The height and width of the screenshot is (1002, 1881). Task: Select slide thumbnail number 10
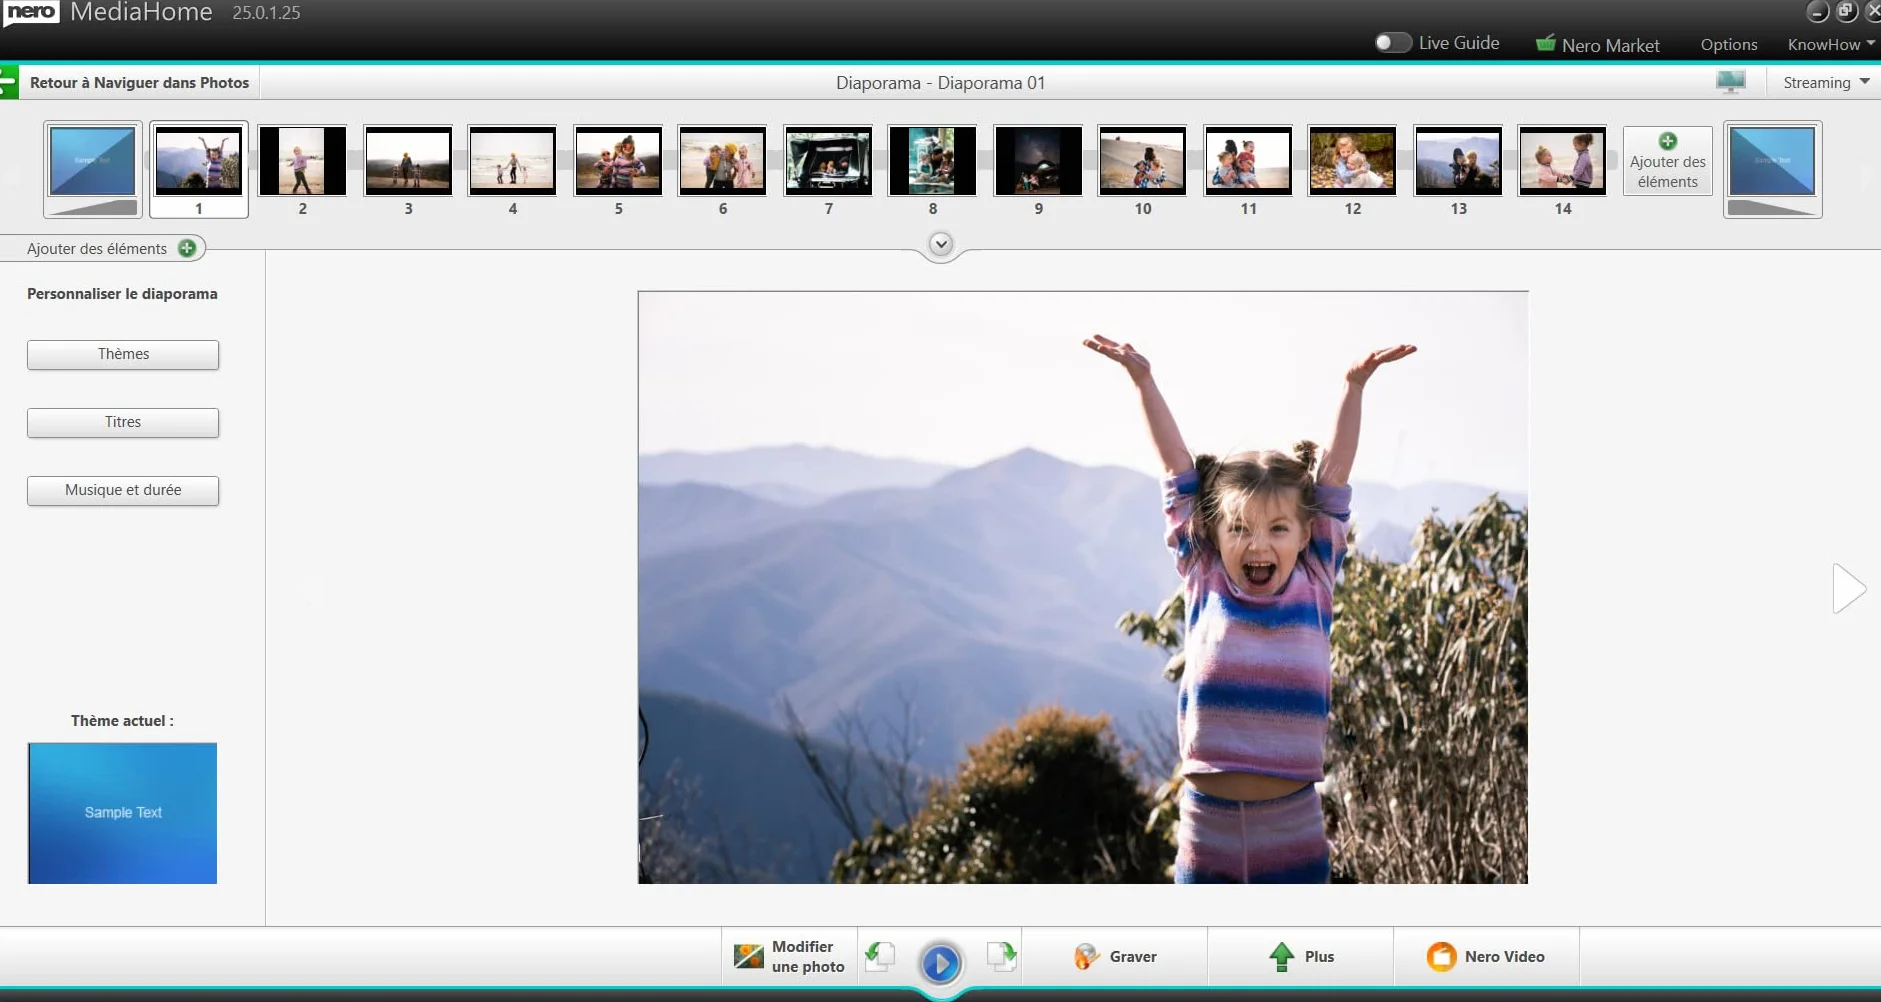[x=1143, y=161]
